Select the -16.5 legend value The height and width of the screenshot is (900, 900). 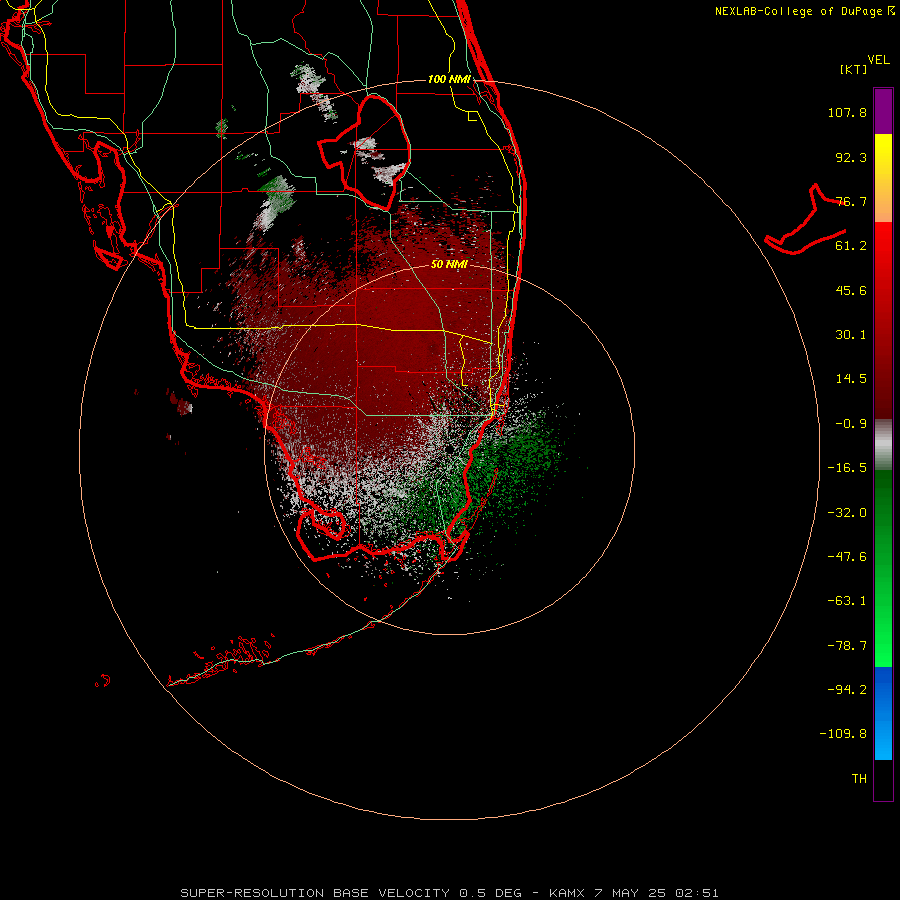click(847, 468)
